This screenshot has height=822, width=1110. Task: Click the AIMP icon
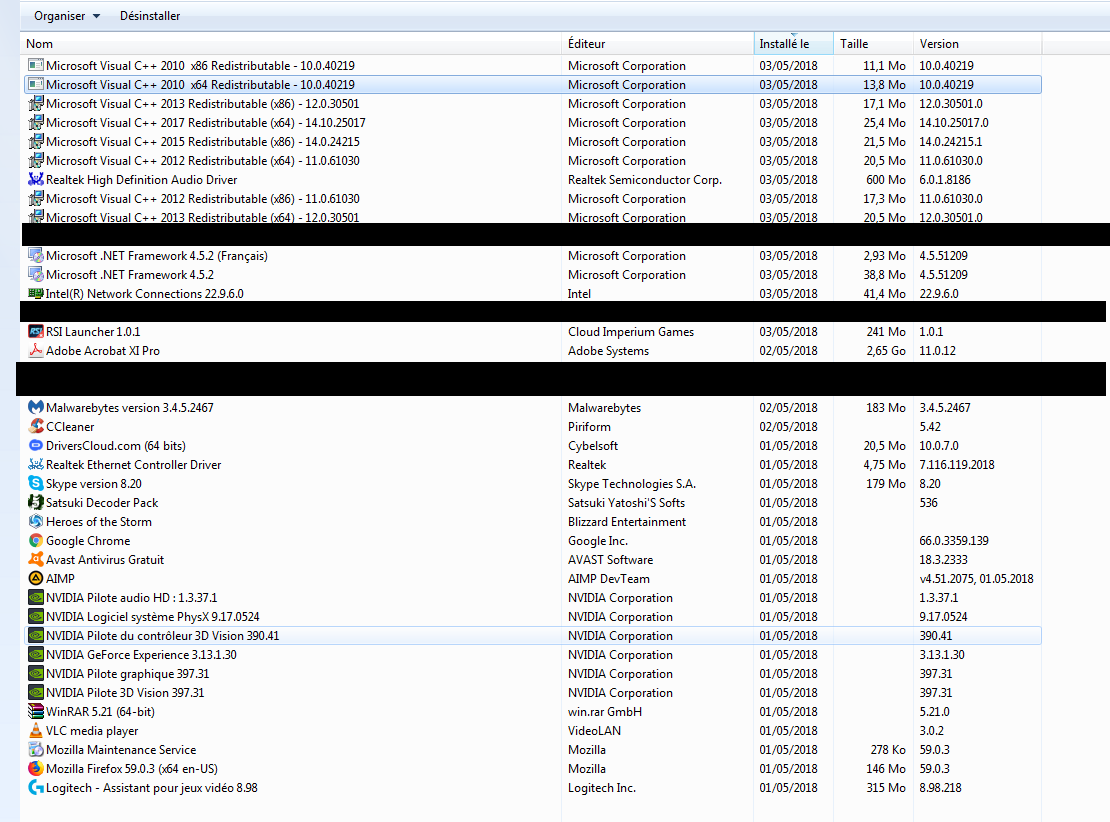point(35,578)
